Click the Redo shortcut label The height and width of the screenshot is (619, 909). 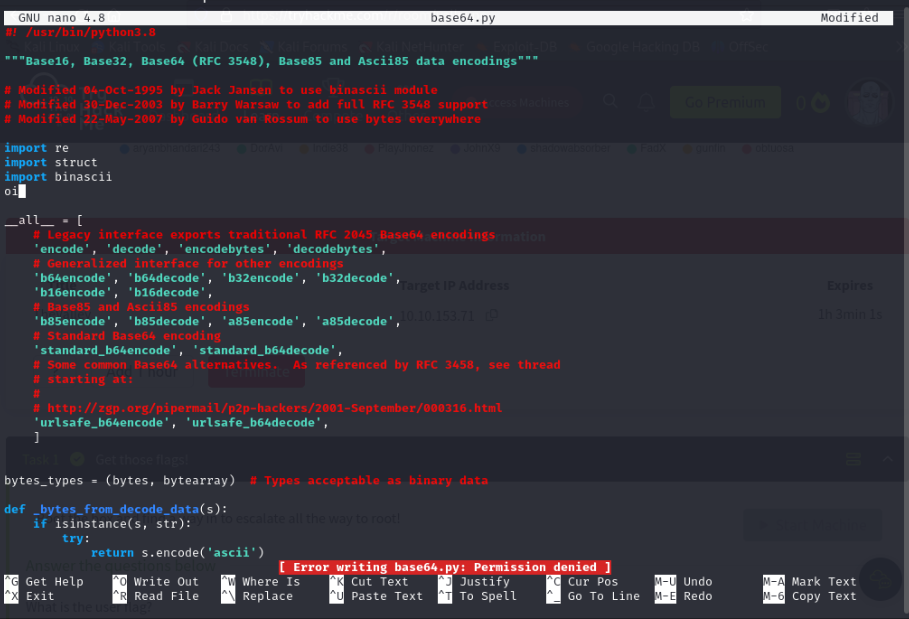tap(697, 596)
